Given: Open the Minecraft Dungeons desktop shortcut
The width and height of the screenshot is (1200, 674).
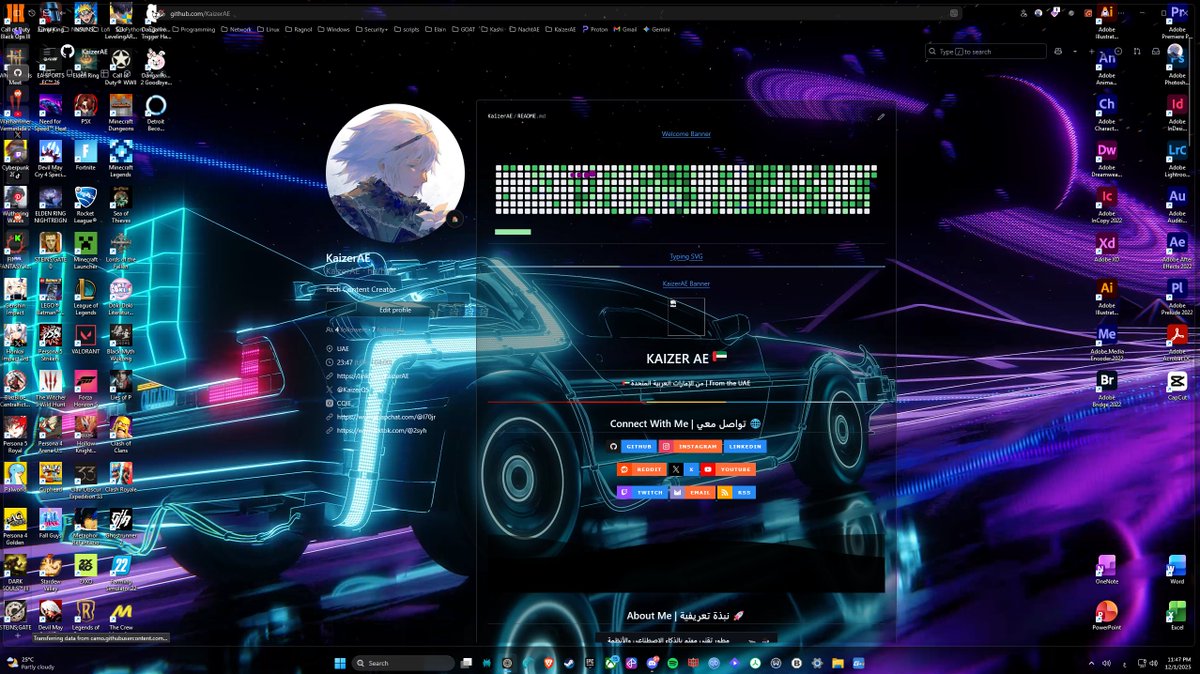Looking at the screenshot, I should (121, 111).
